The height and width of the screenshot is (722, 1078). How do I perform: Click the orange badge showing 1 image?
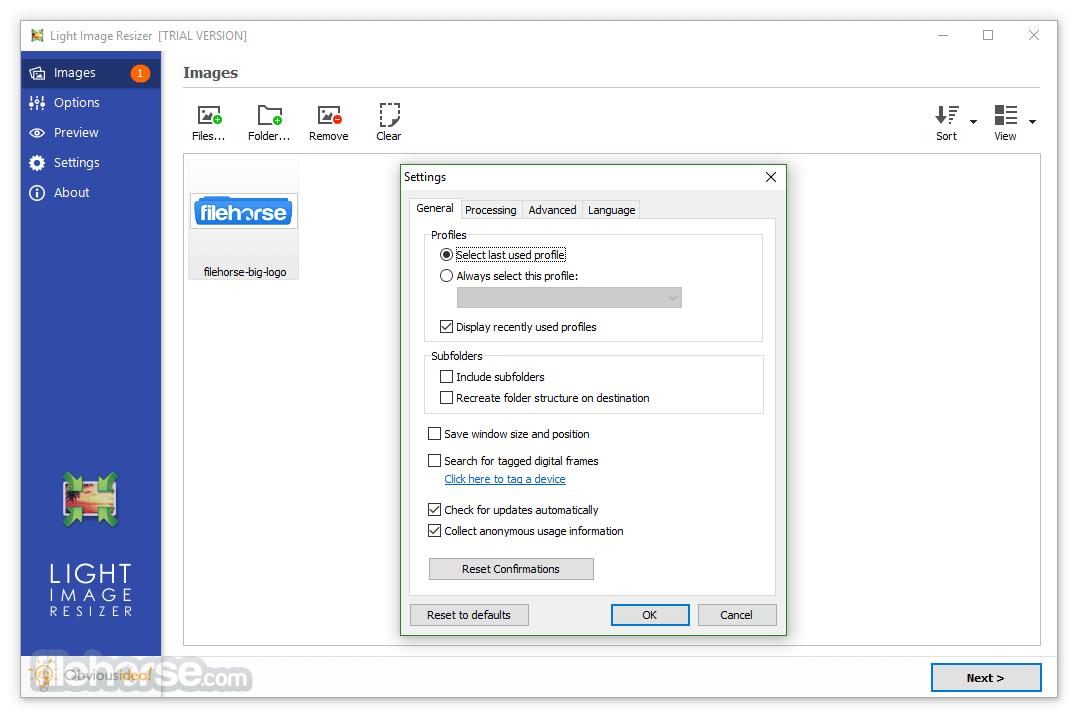pos(140,73)
